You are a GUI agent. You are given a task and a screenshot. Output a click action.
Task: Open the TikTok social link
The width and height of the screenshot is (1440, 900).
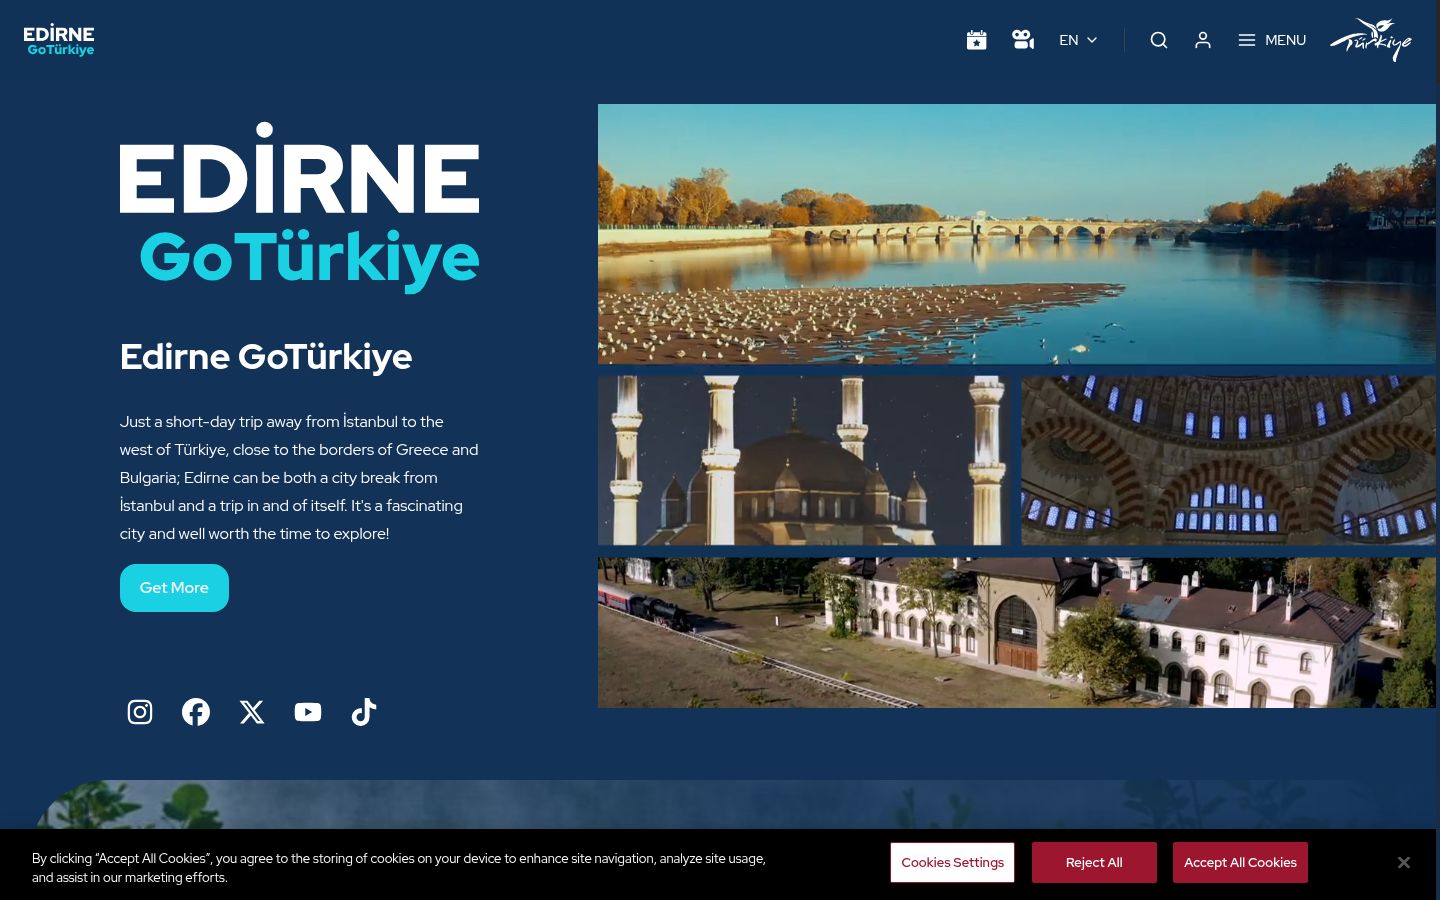pos(364,712)
